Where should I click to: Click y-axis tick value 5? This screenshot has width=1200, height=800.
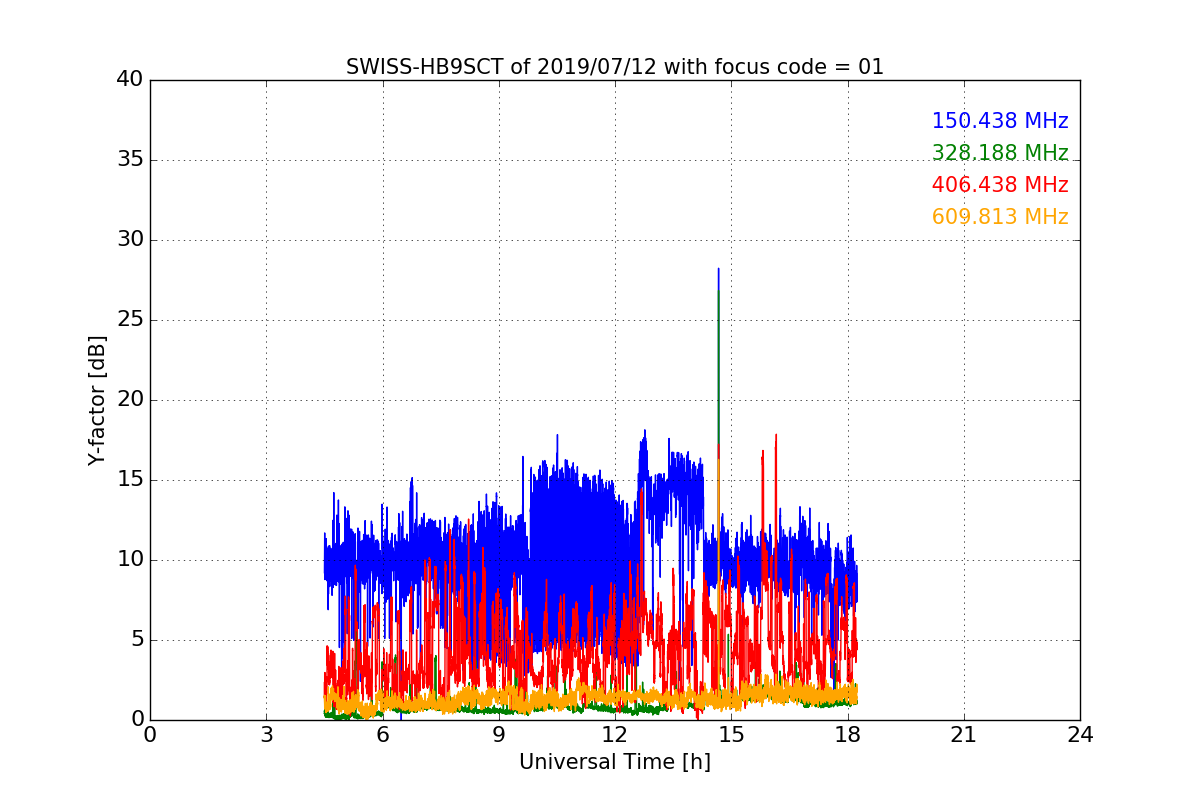click(x=137, y=640)
